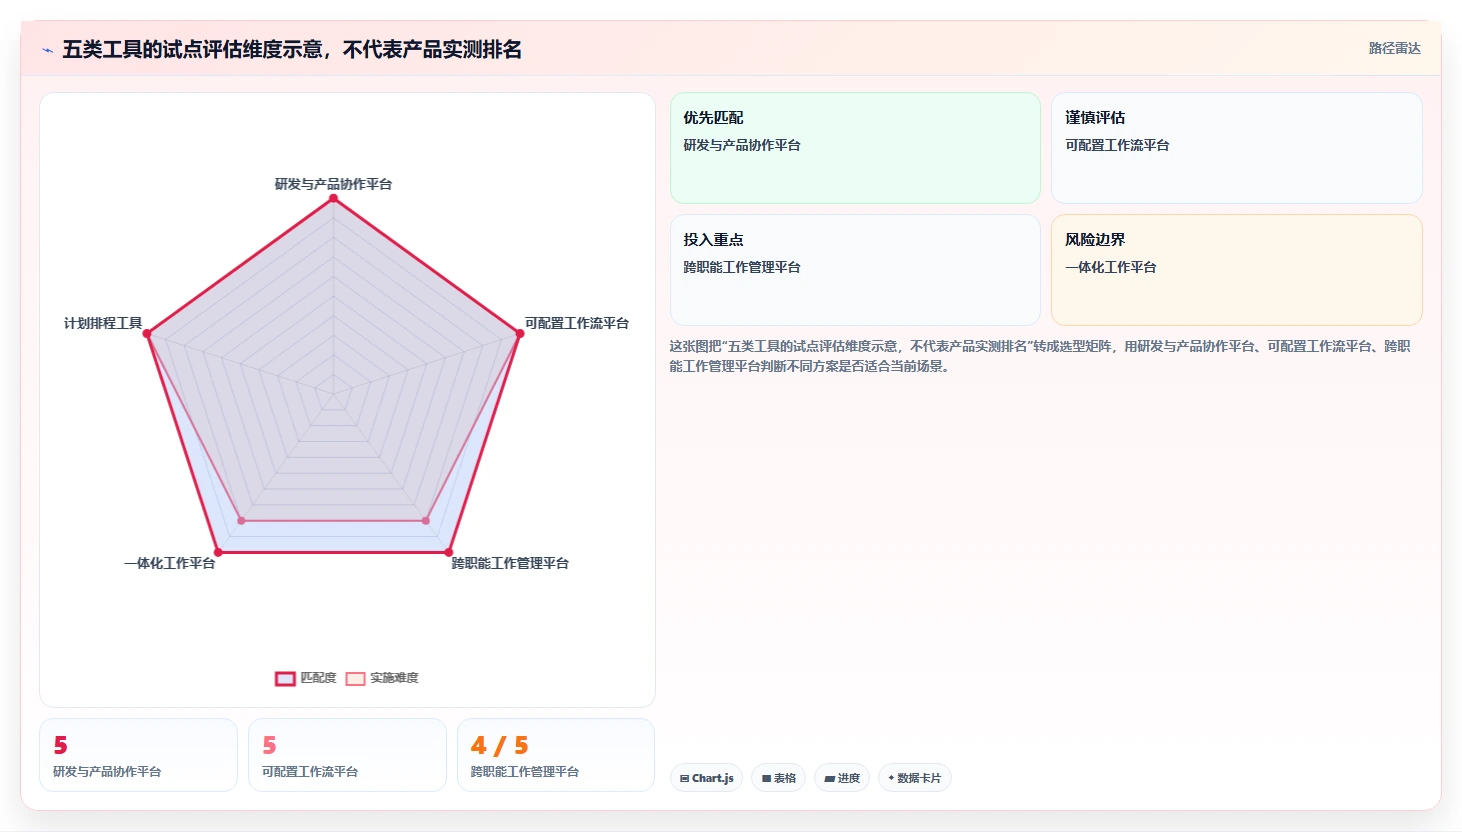Click the 进度 tag chip
The width and height of the screenshot is (1462, 832).
click(842, 778)
